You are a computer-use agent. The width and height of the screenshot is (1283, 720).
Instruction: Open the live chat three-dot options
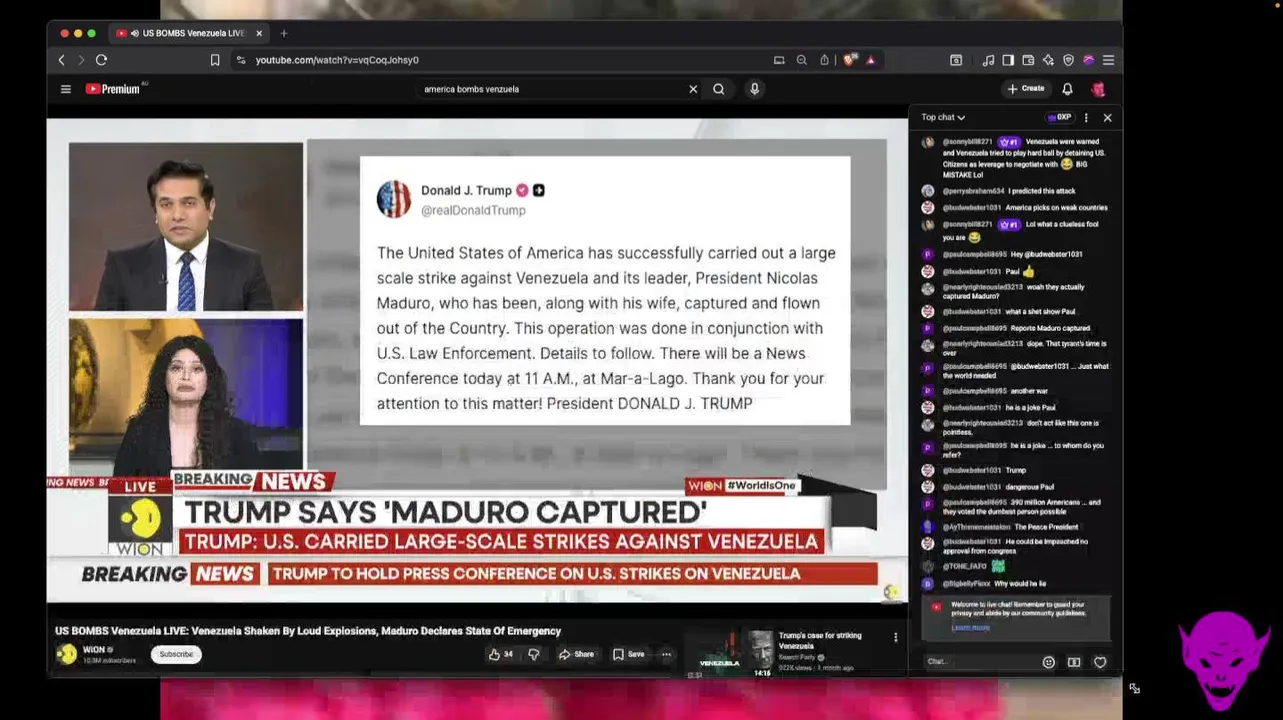1086,118
